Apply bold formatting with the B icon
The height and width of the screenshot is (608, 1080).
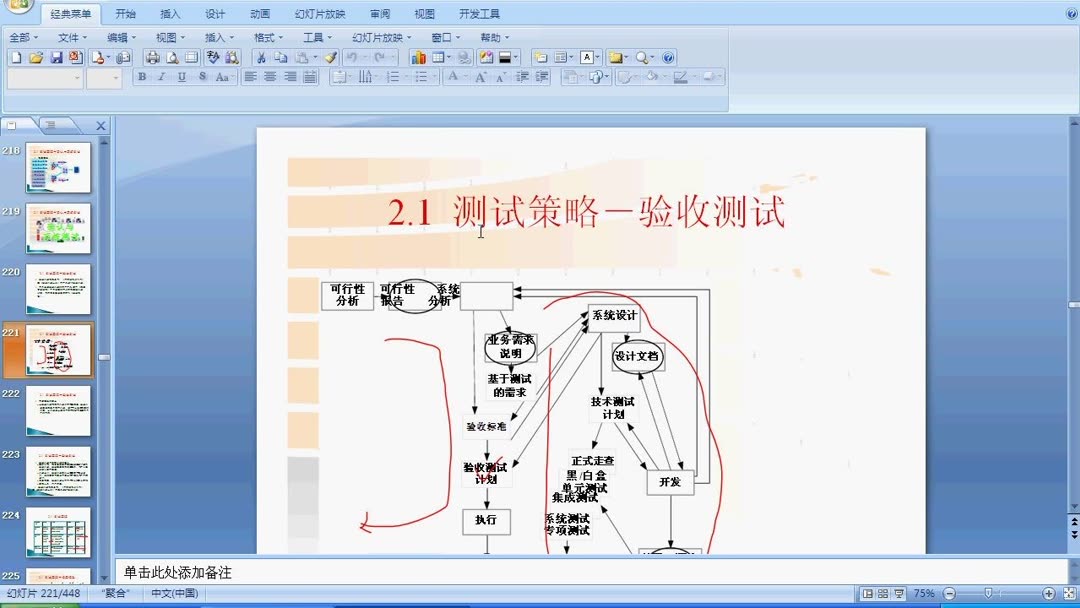(x=142, y=76)
